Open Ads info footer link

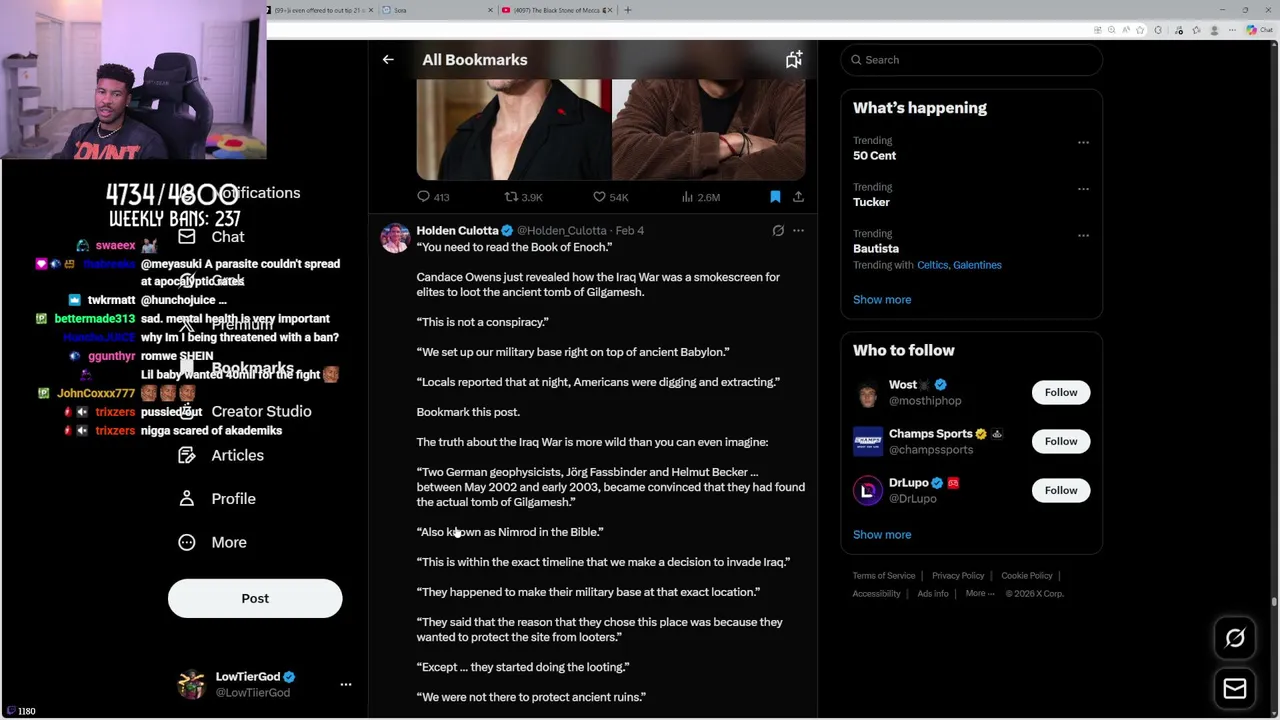coord(933,594)
